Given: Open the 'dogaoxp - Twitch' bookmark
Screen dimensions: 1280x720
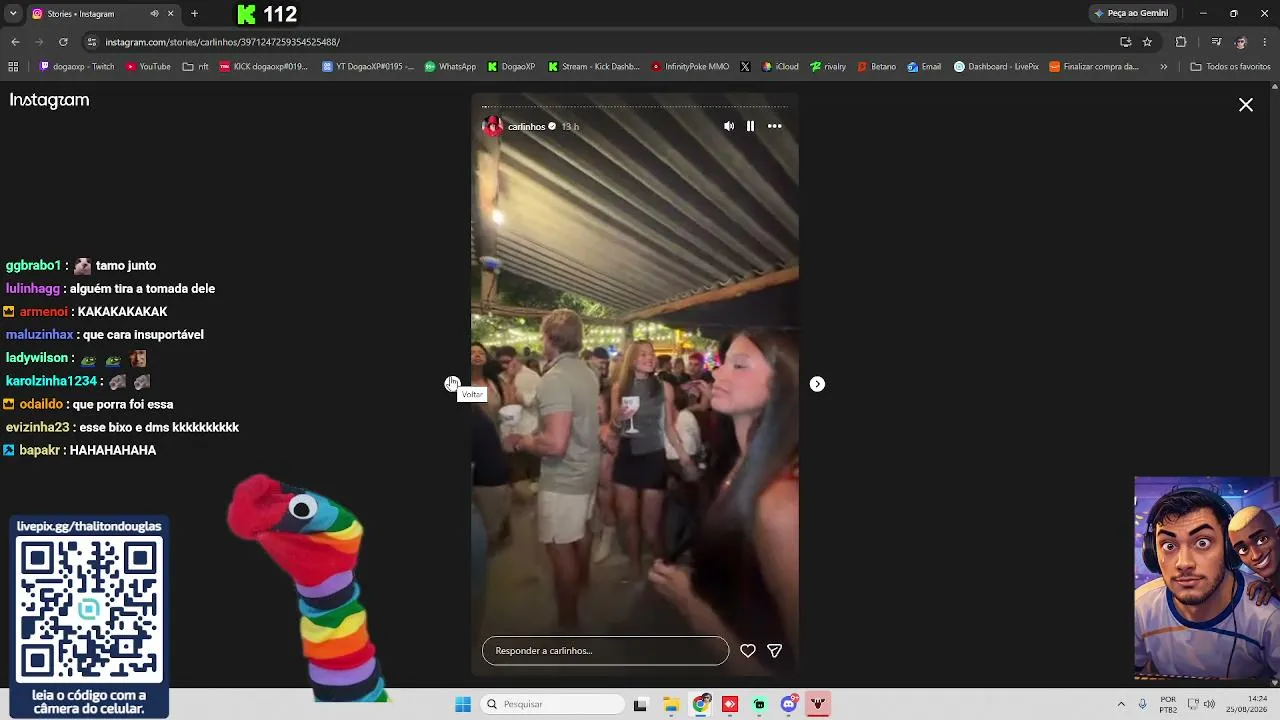Looking at the screenshot, I should [x=77, y=67].
